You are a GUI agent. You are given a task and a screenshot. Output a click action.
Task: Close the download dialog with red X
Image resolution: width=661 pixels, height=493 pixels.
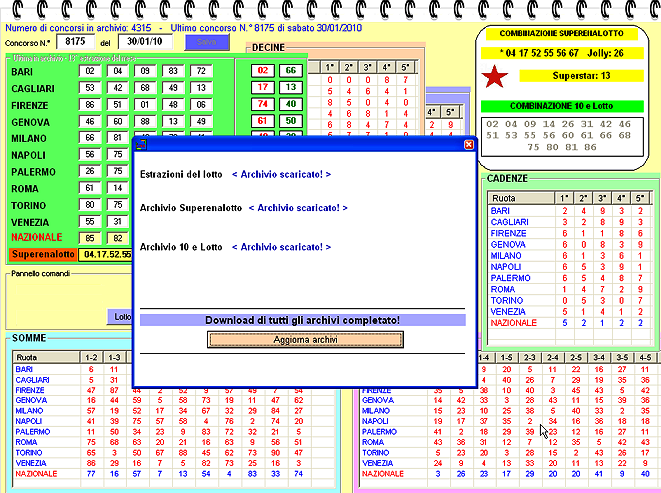coord(468,145)
